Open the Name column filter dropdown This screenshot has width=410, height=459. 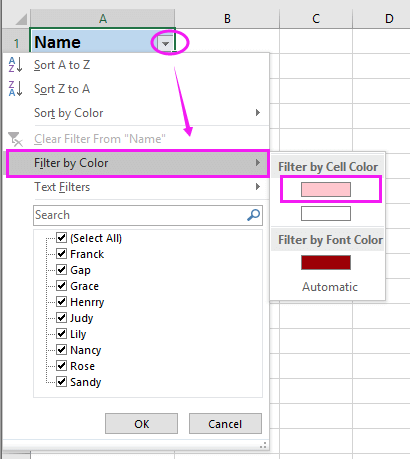point(166,43)
